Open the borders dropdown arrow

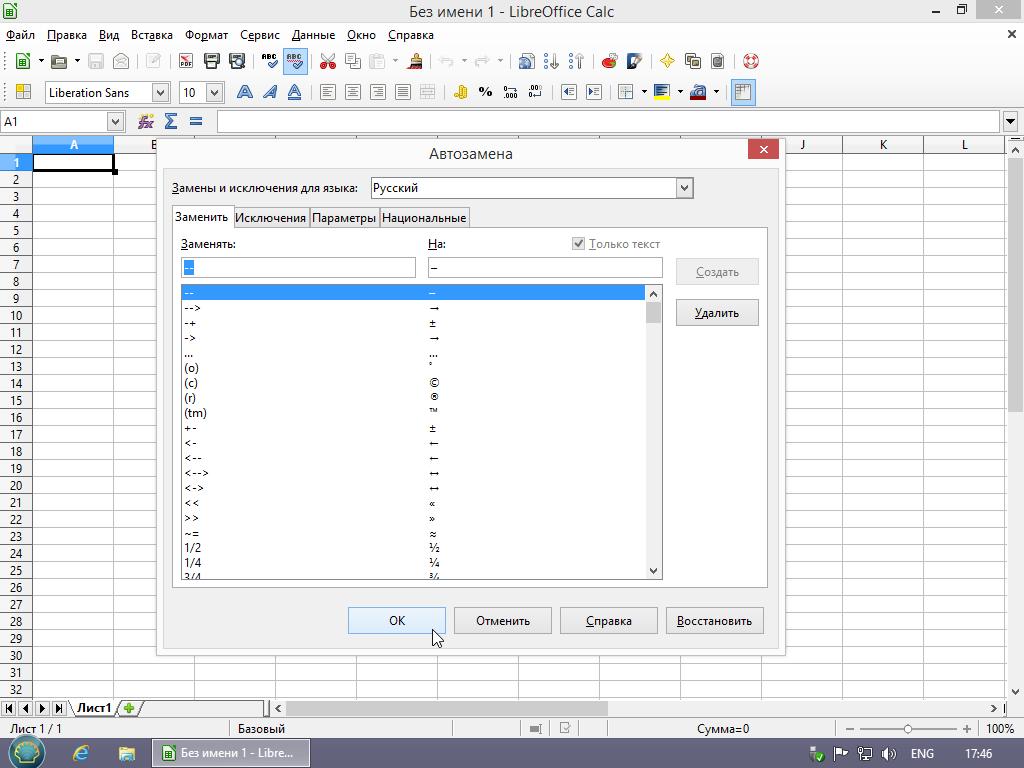(644, 92)
